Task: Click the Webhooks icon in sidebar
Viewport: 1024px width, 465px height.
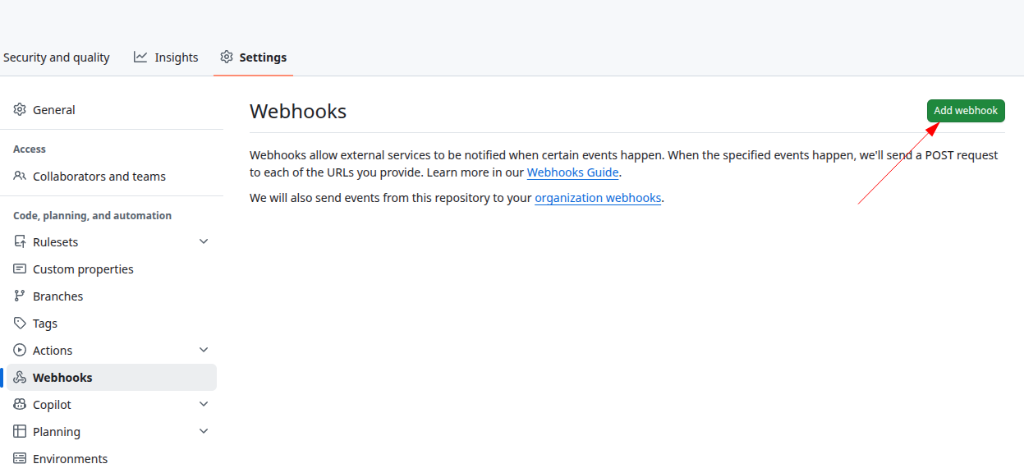Action: click(20, 377)
